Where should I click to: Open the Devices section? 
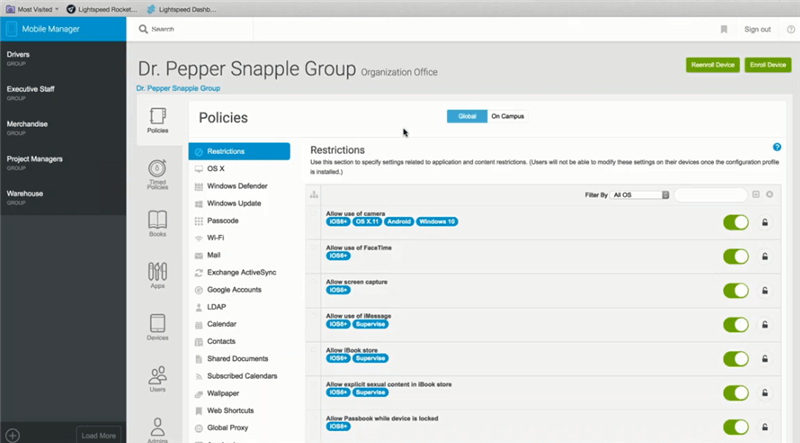158,327
